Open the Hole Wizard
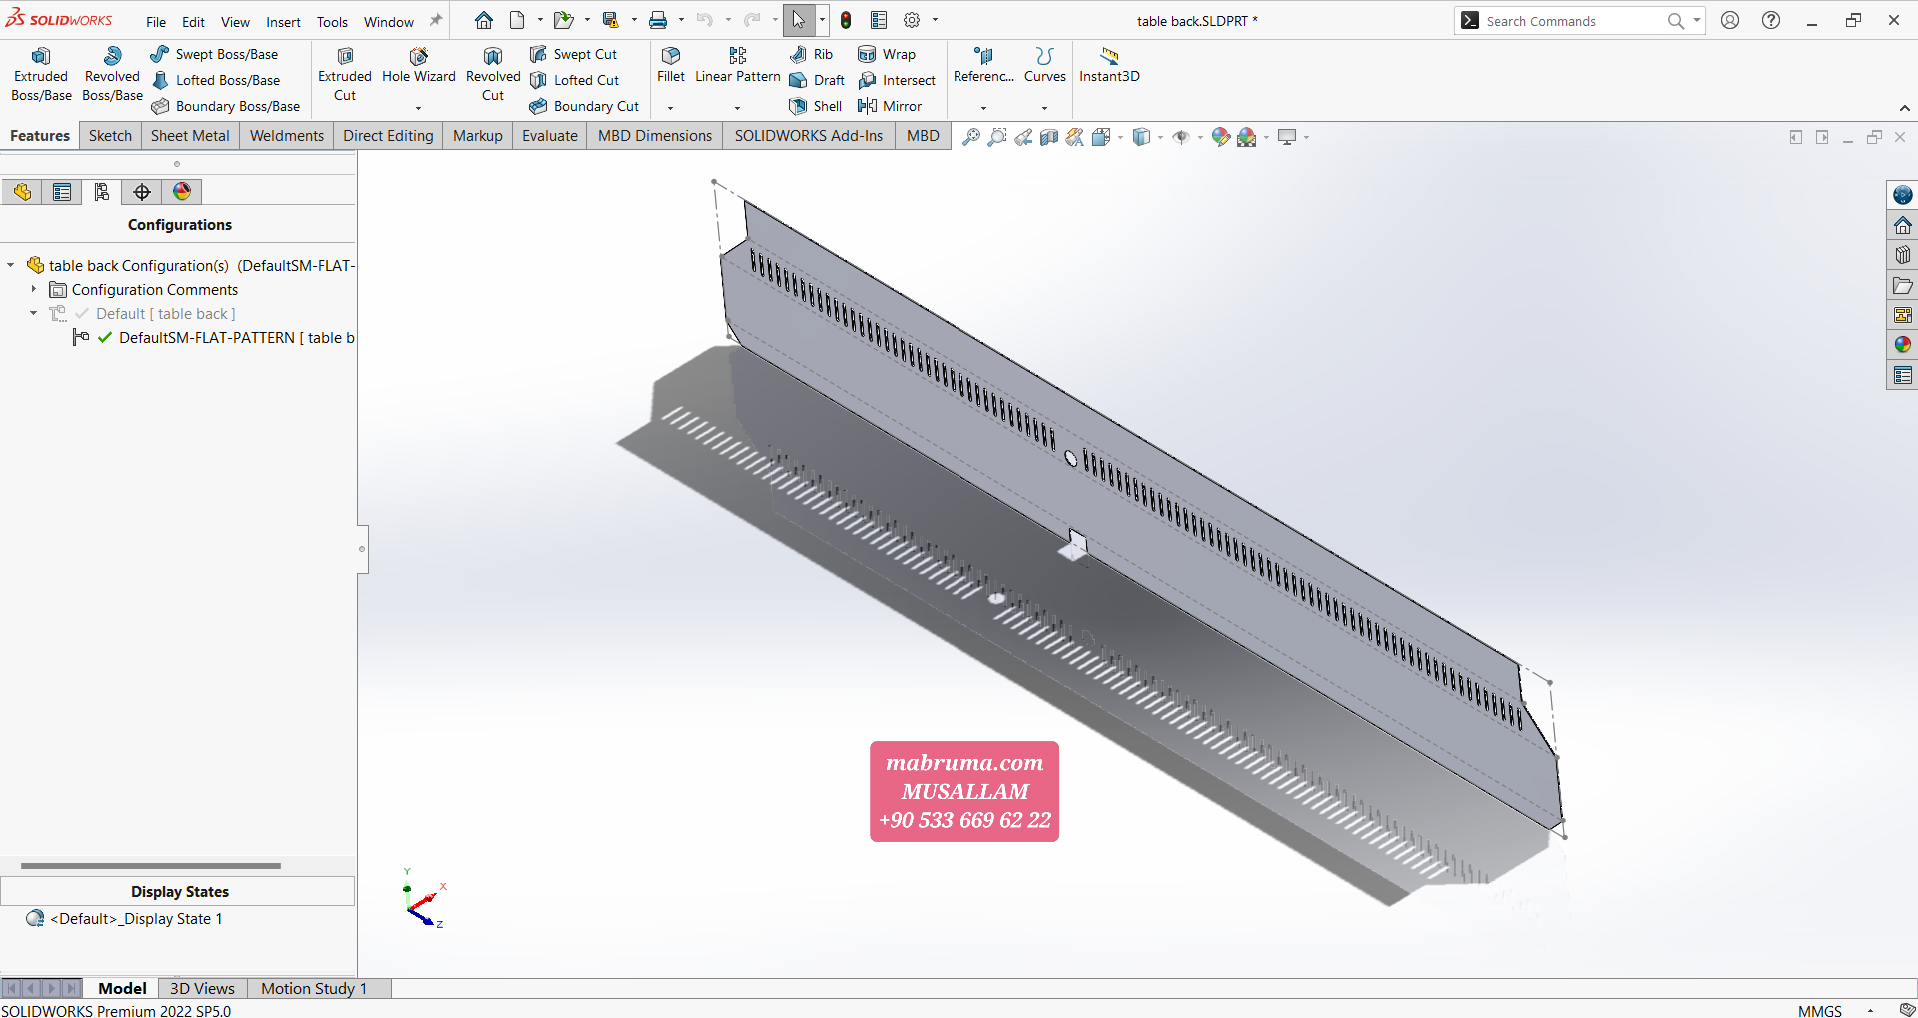 (x=419, y=66)
